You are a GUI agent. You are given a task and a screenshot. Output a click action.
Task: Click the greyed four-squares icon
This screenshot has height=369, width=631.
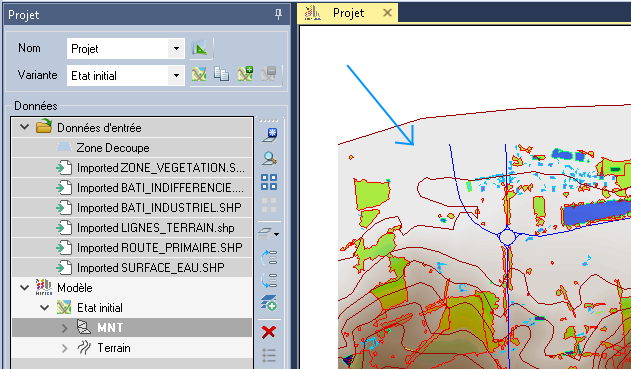pyautogui.click(x=269, y=205)
